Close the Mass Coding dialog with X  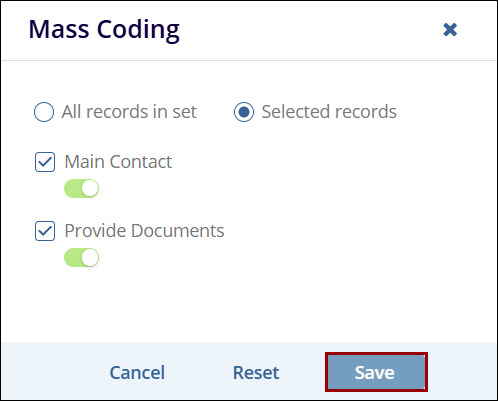tap(450, 30)
